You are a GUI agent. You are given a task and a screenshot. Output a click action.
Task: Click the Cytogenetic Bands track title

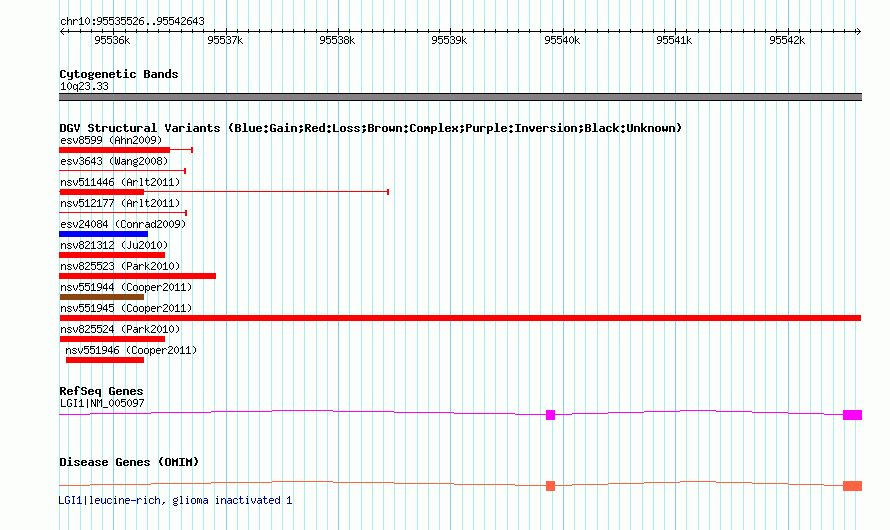point(119,74)
